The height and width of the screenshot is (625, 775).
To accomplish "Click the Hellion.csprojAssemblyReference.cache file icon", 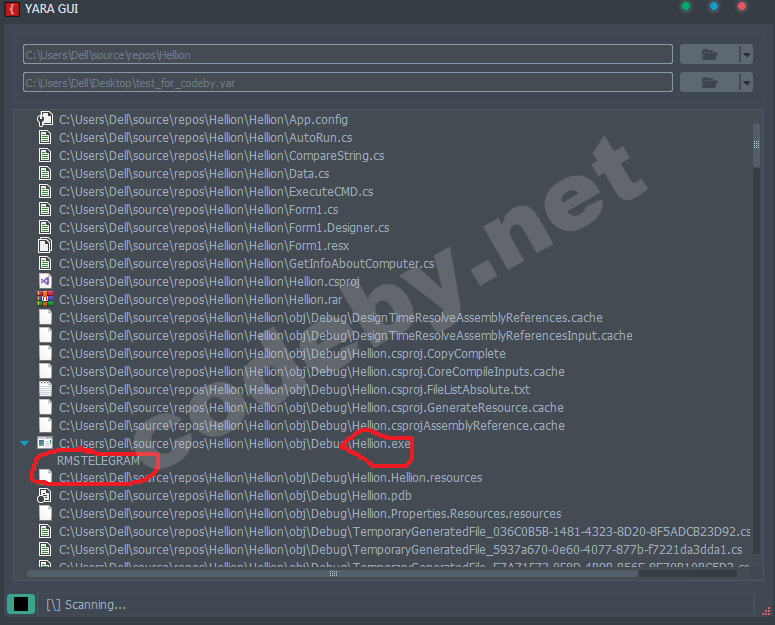I will coord(45,425).
